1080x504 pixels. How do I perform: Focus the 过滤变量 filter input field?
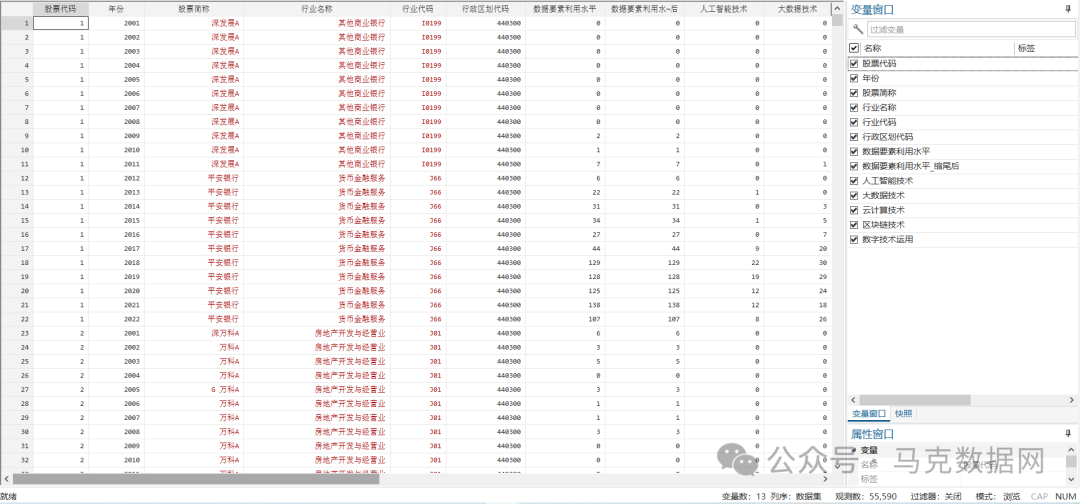[970, 30]
